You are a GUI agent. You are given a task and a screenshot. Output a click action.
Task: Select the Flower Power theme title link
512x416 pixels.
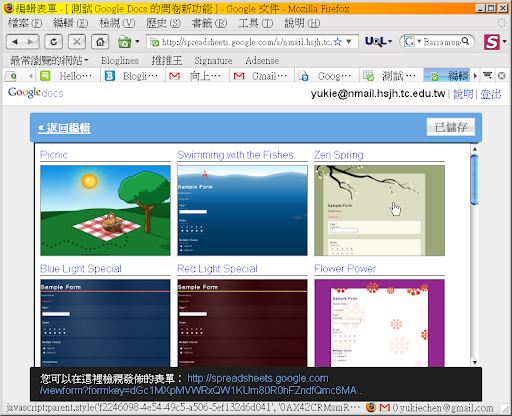click(x=345, y=269)
